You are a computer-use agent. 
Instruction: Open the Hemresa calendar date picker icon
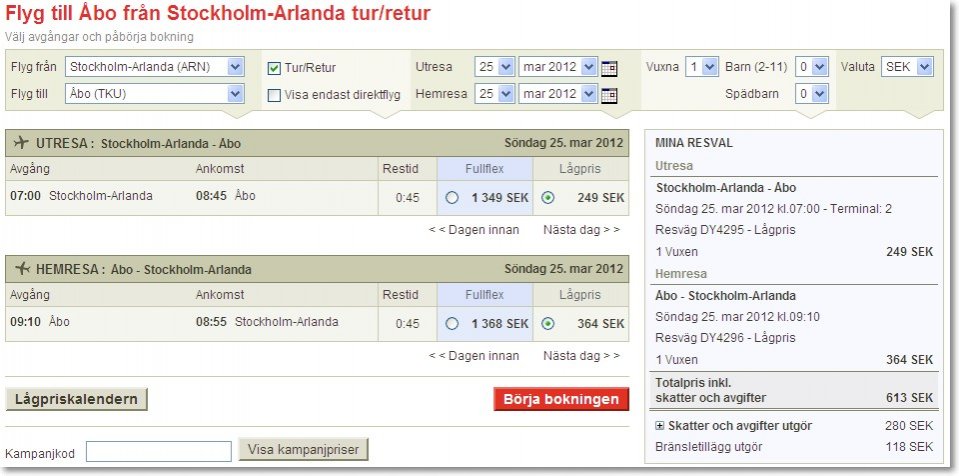[x=610, y=95]
